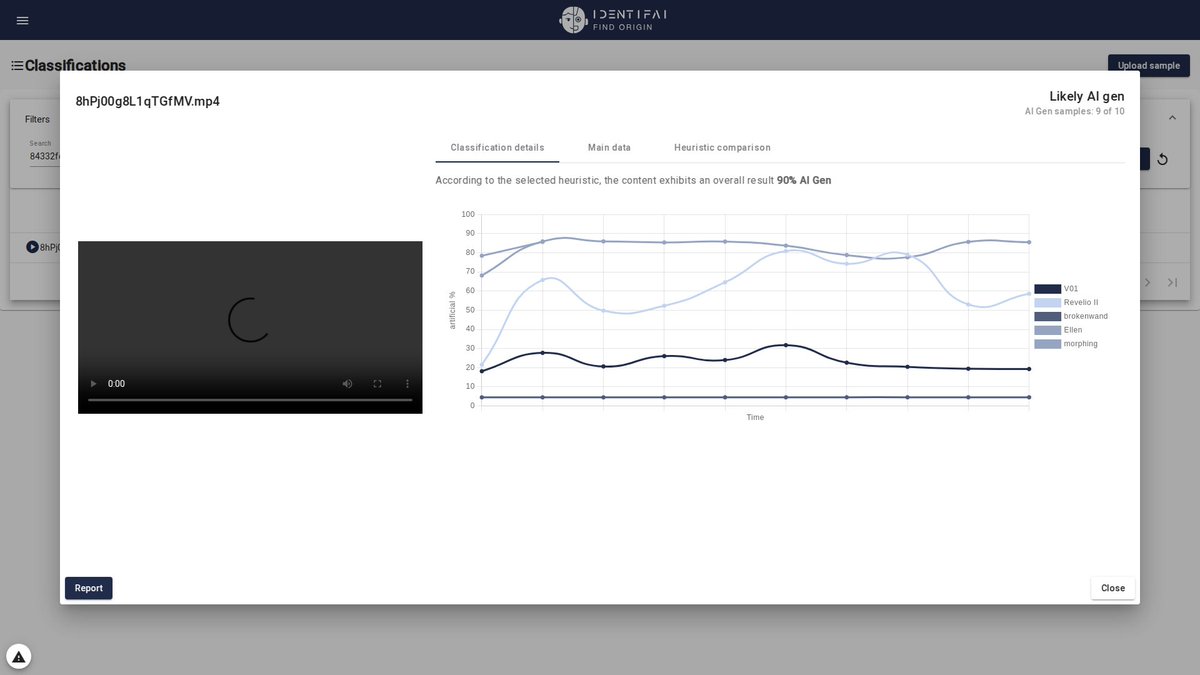Viewport: 1200px width, 675px height.
Task: Mute the video player audio
Action: 347,383
